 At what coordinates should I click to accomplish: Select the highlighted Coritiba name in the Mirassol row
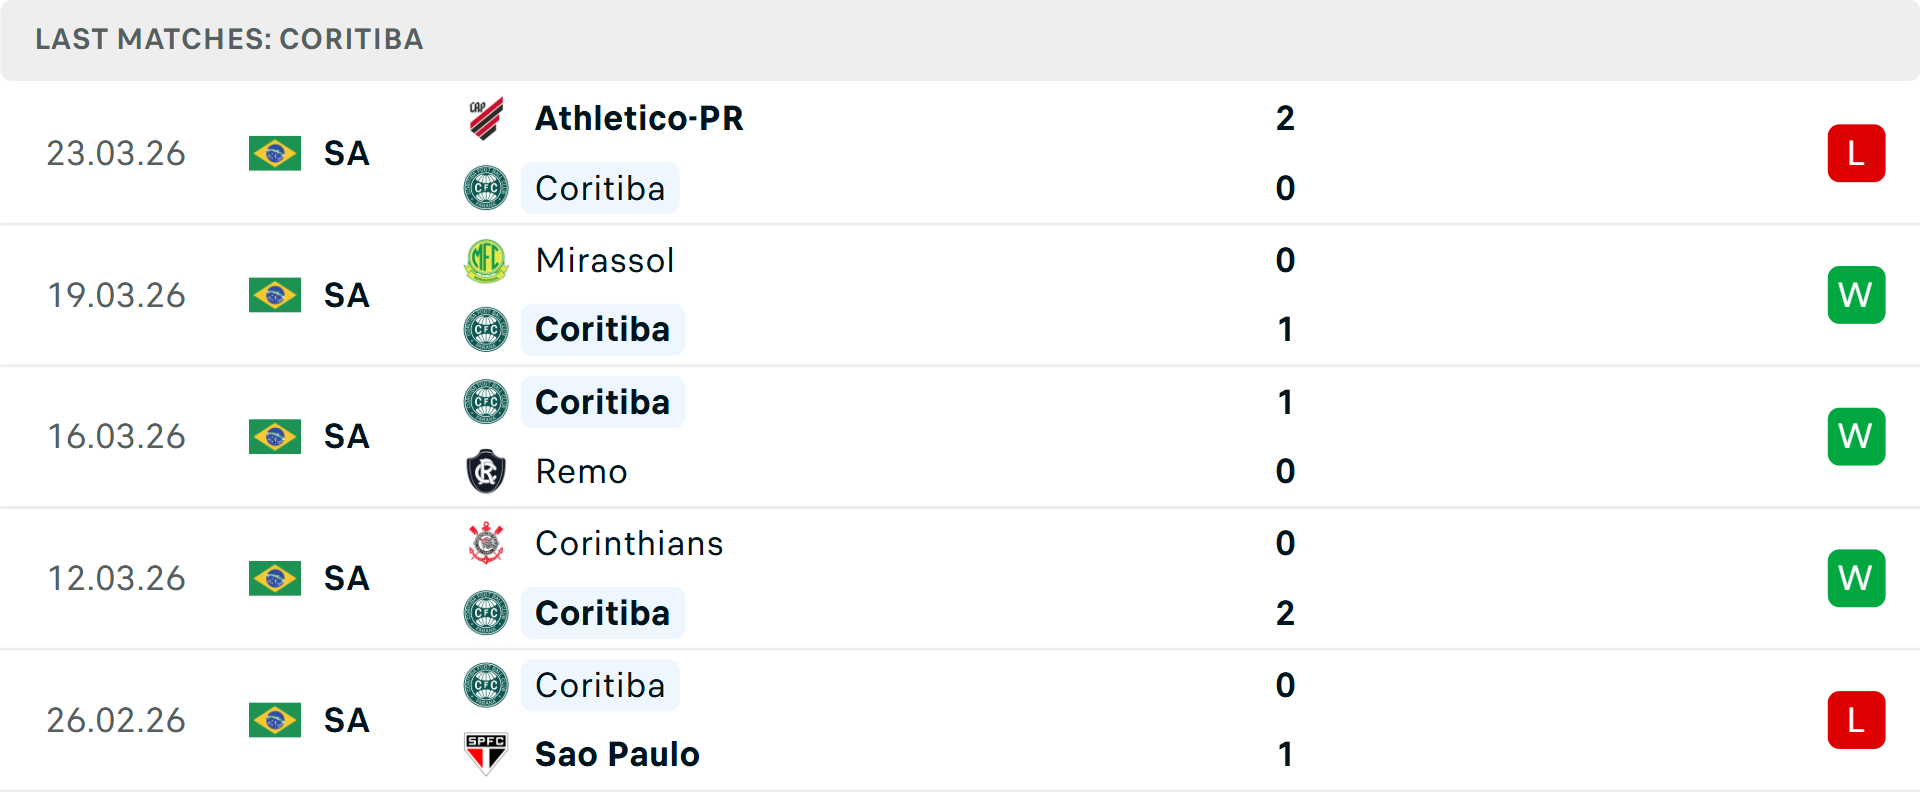pos(602,329)
